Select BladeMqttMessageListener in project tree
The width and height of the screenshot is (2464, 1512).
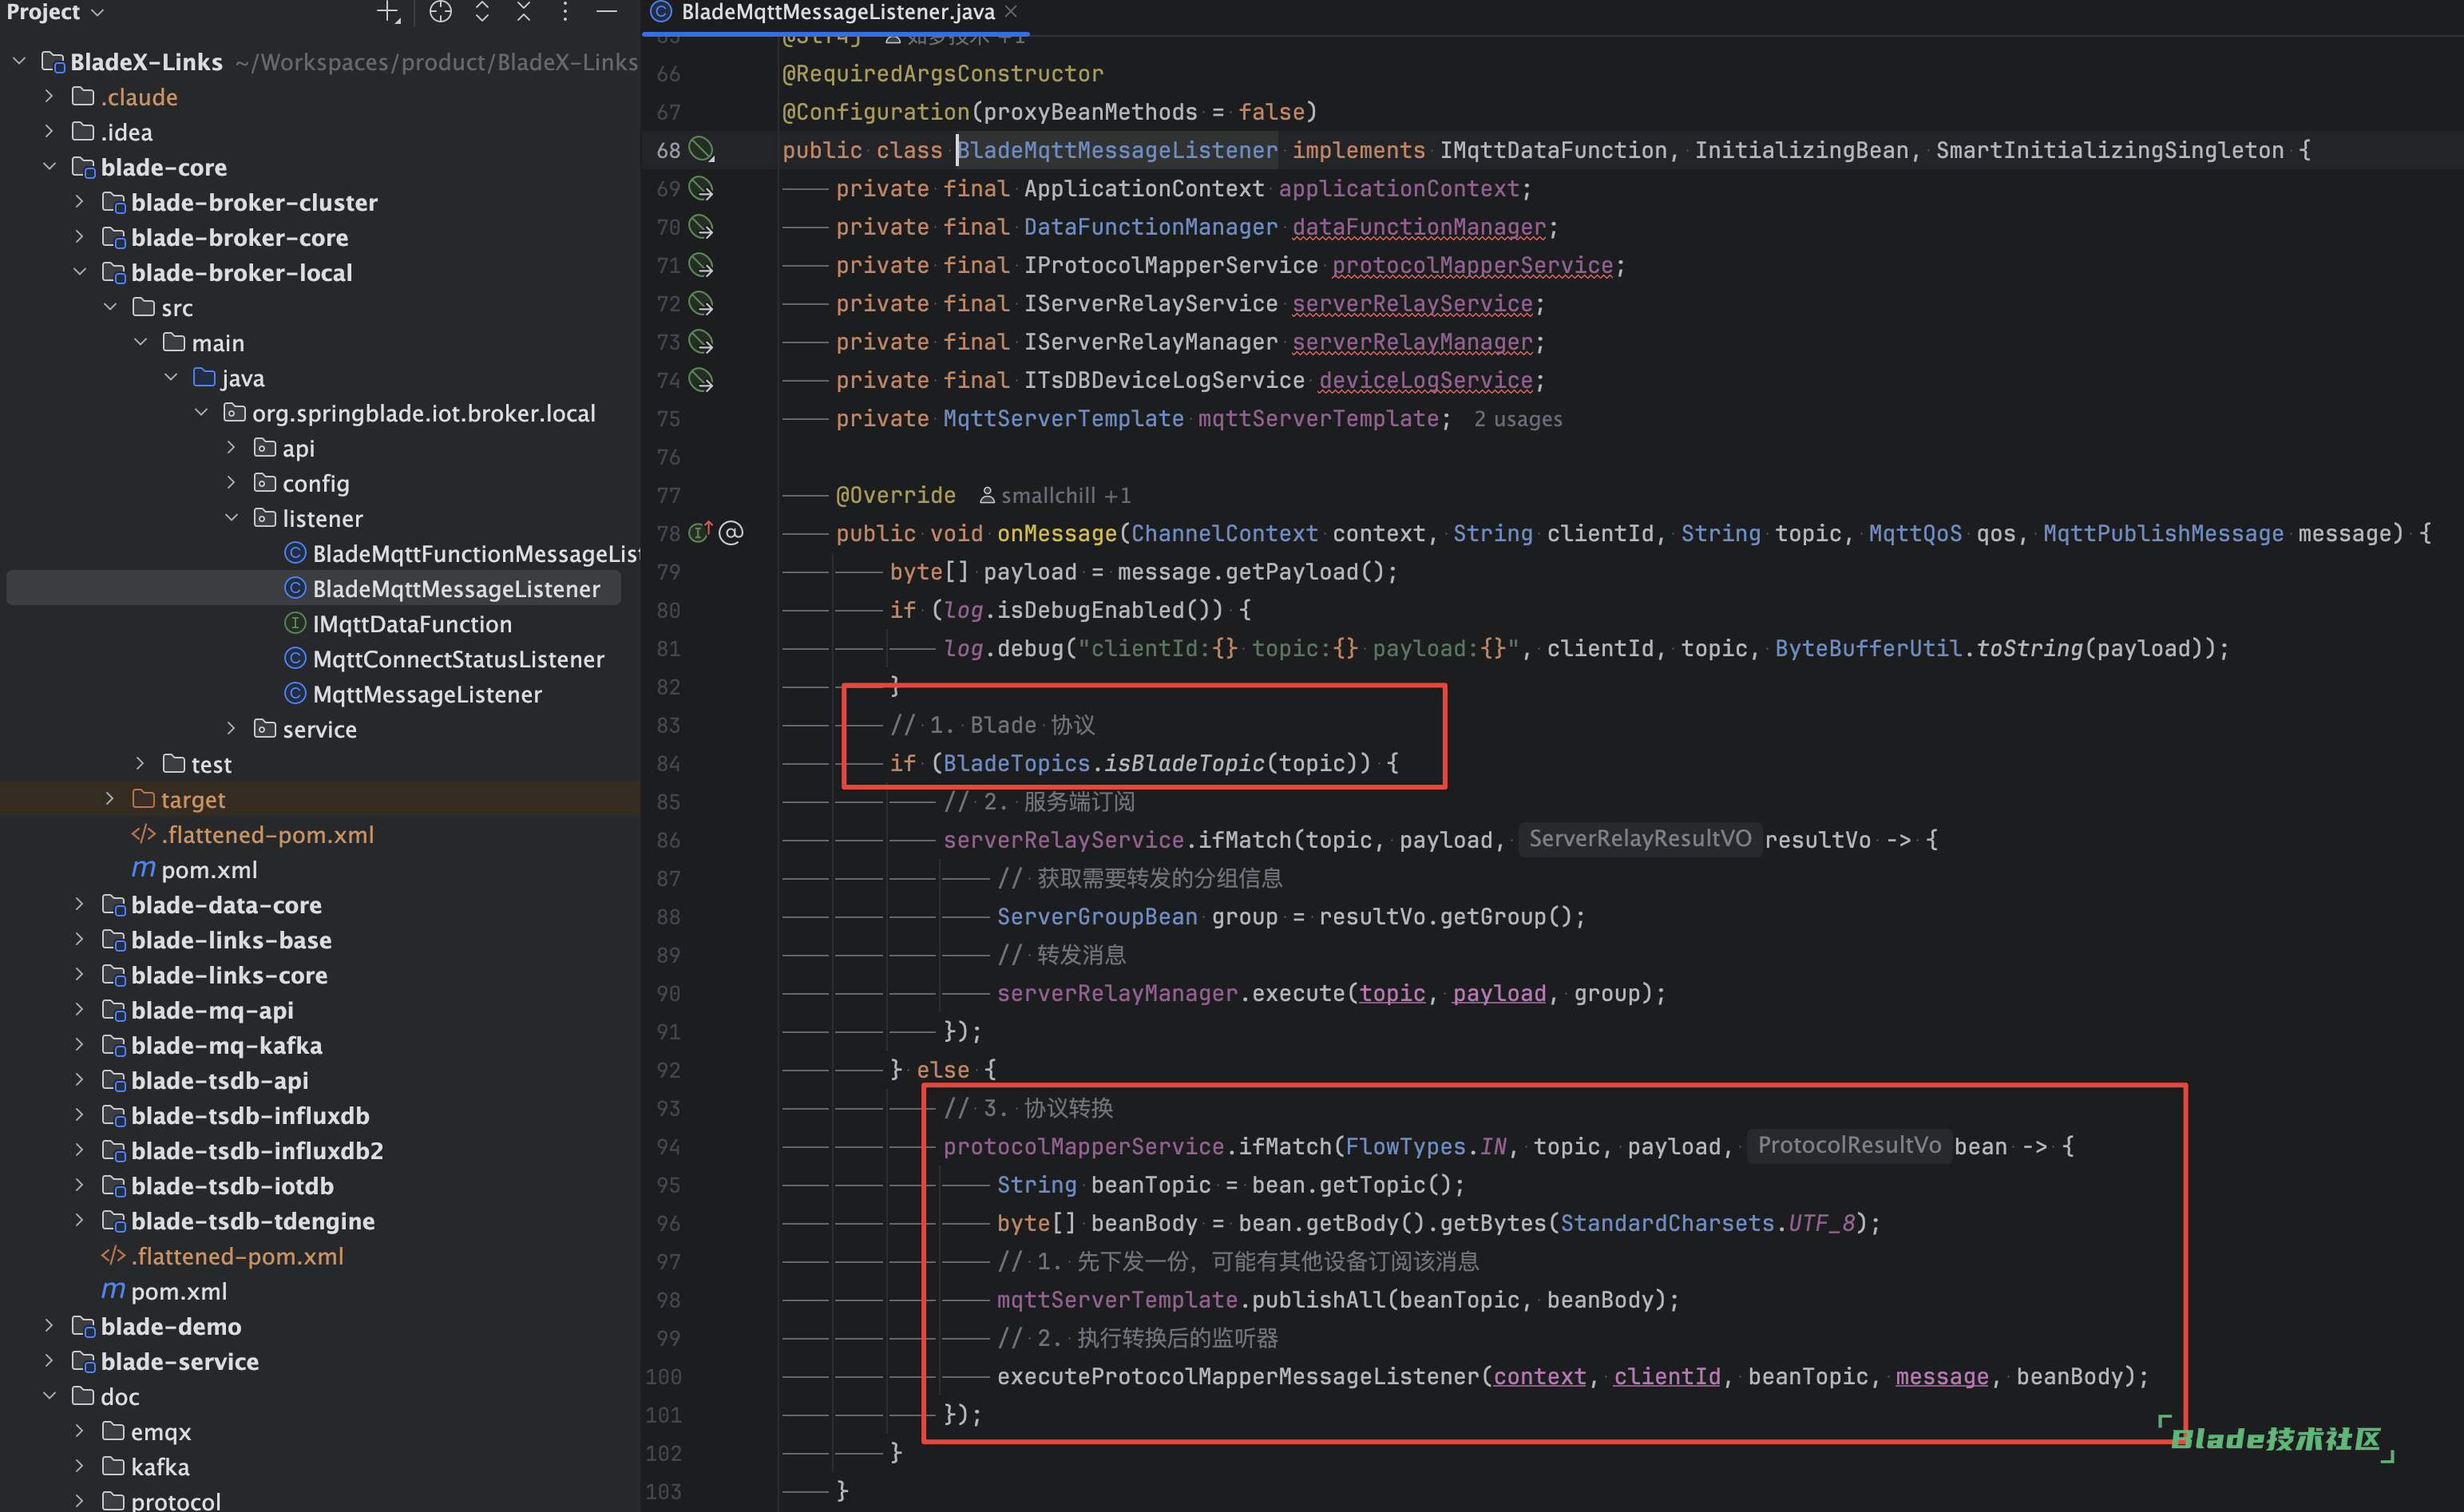click(442, 589)
